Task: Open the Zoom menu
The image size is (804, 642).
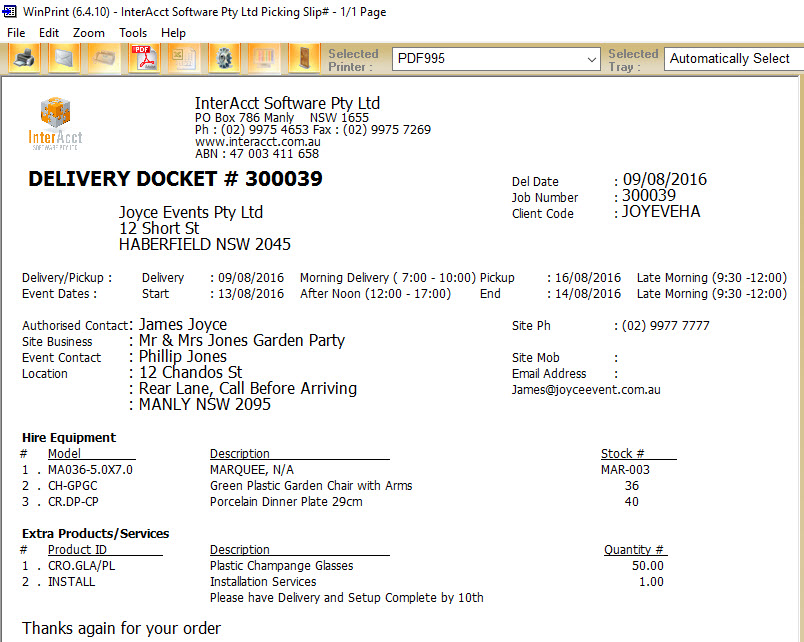Action: pos(89,33)
